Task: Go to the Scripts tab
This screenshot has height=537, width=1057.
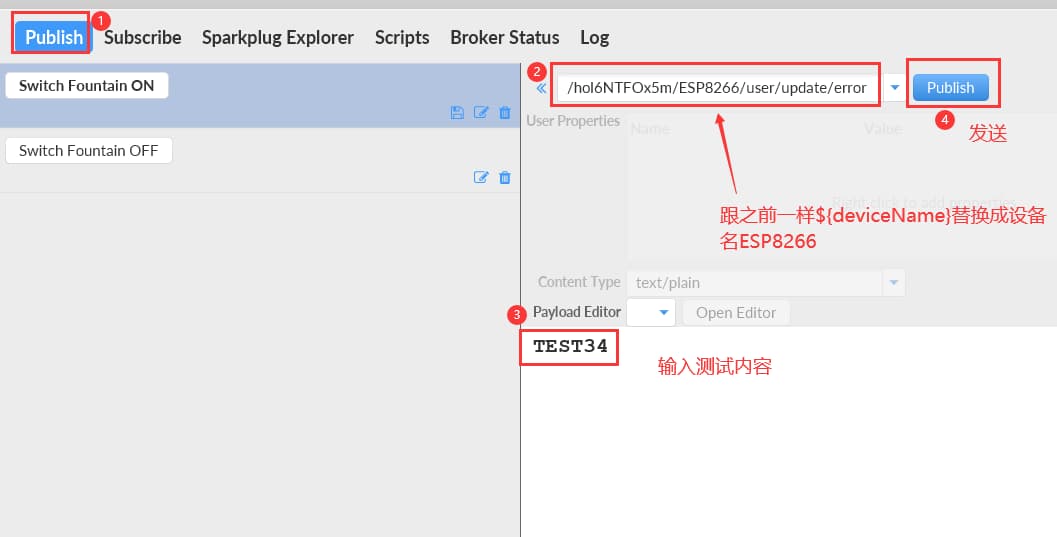Action: click(x=402, y=37)
